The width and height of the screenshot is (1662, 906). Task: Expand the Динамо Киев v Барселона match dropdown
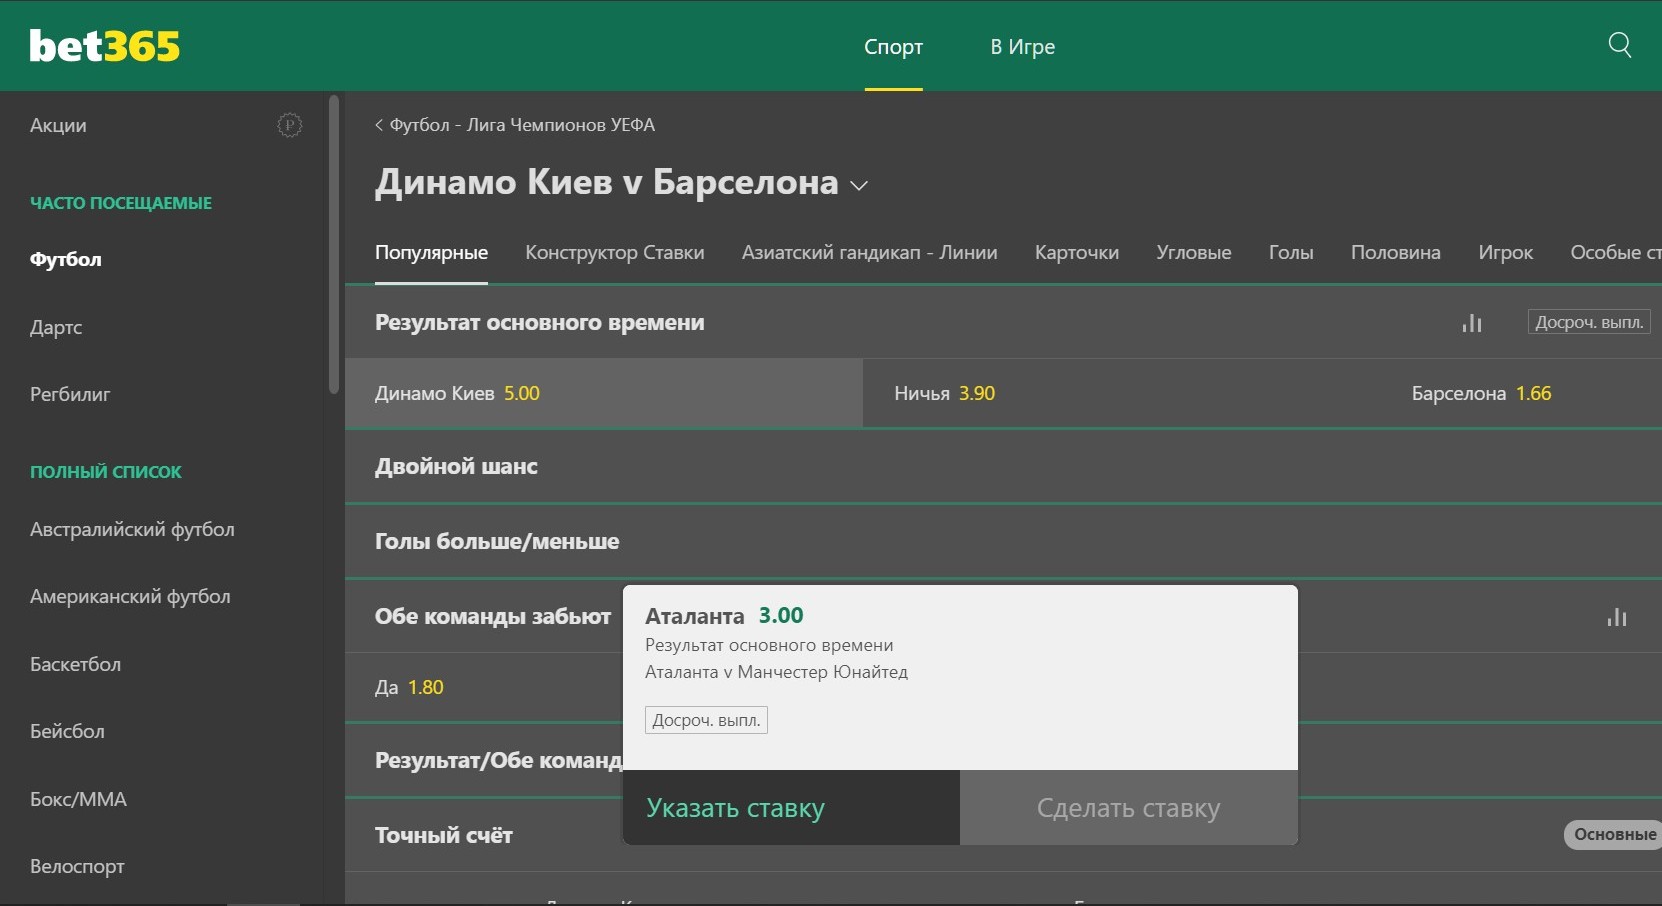[858, 185]
